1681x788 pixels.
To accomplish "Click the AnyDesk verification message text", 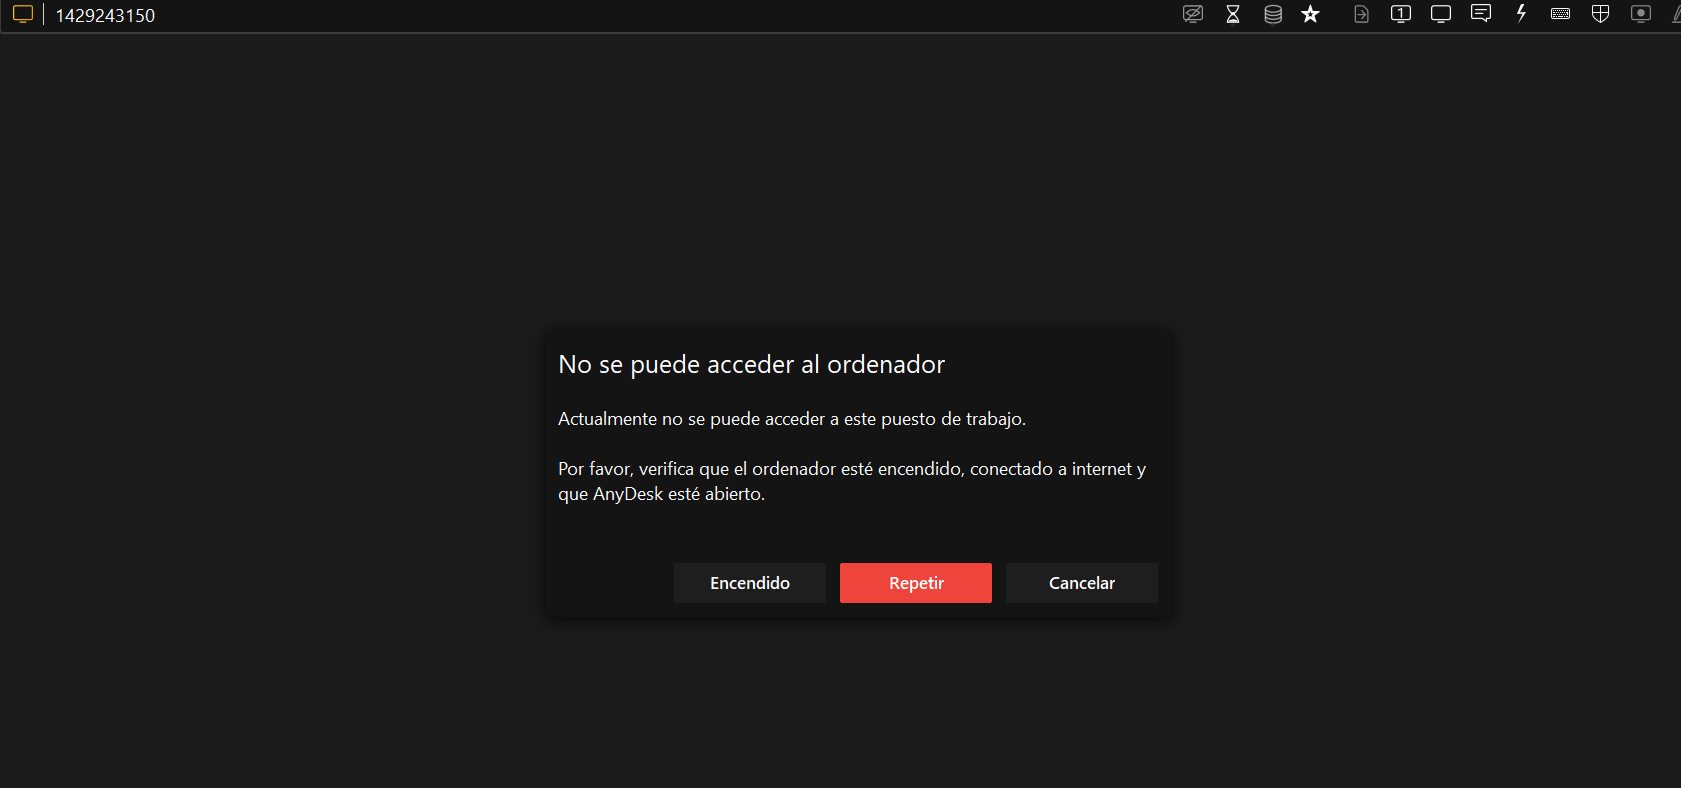I will (851, 481).
